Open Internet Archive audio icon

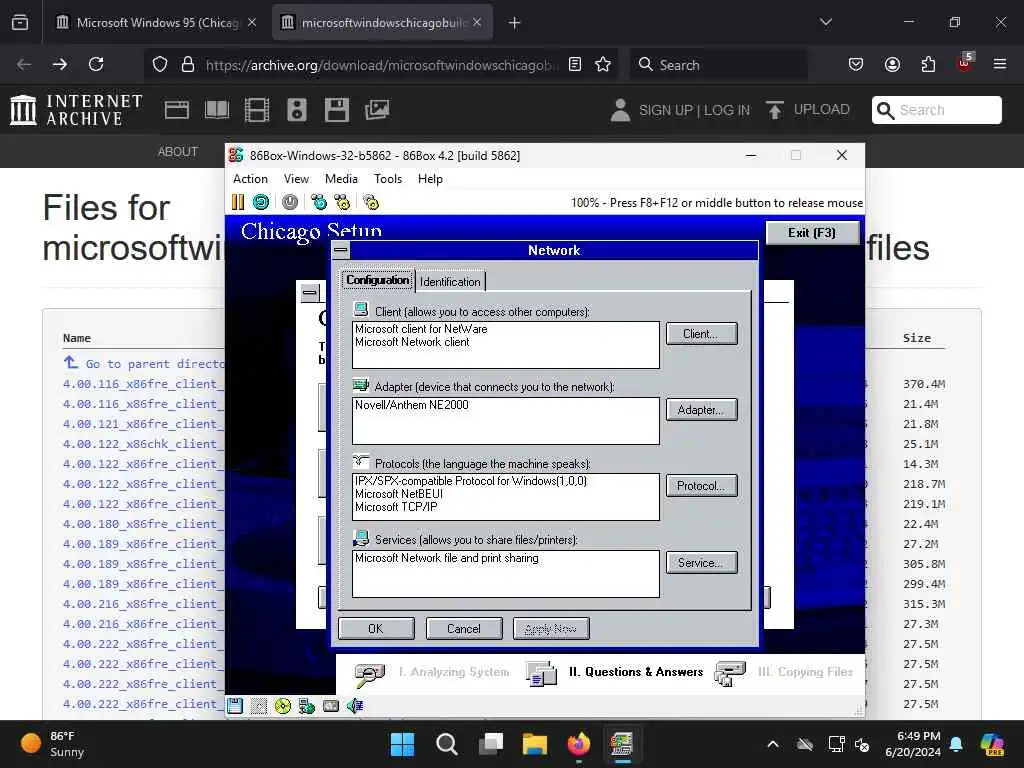[x=296, y=110]
